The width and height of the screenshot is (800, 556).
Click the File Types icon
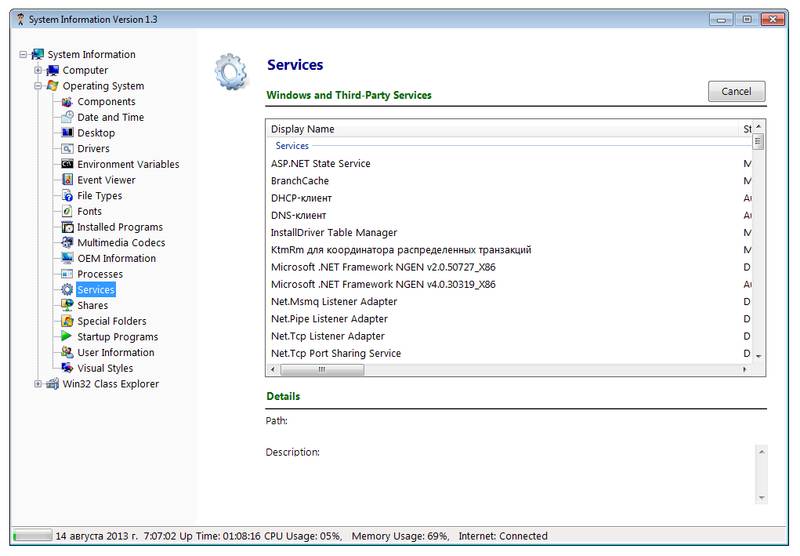pos(67,195)
